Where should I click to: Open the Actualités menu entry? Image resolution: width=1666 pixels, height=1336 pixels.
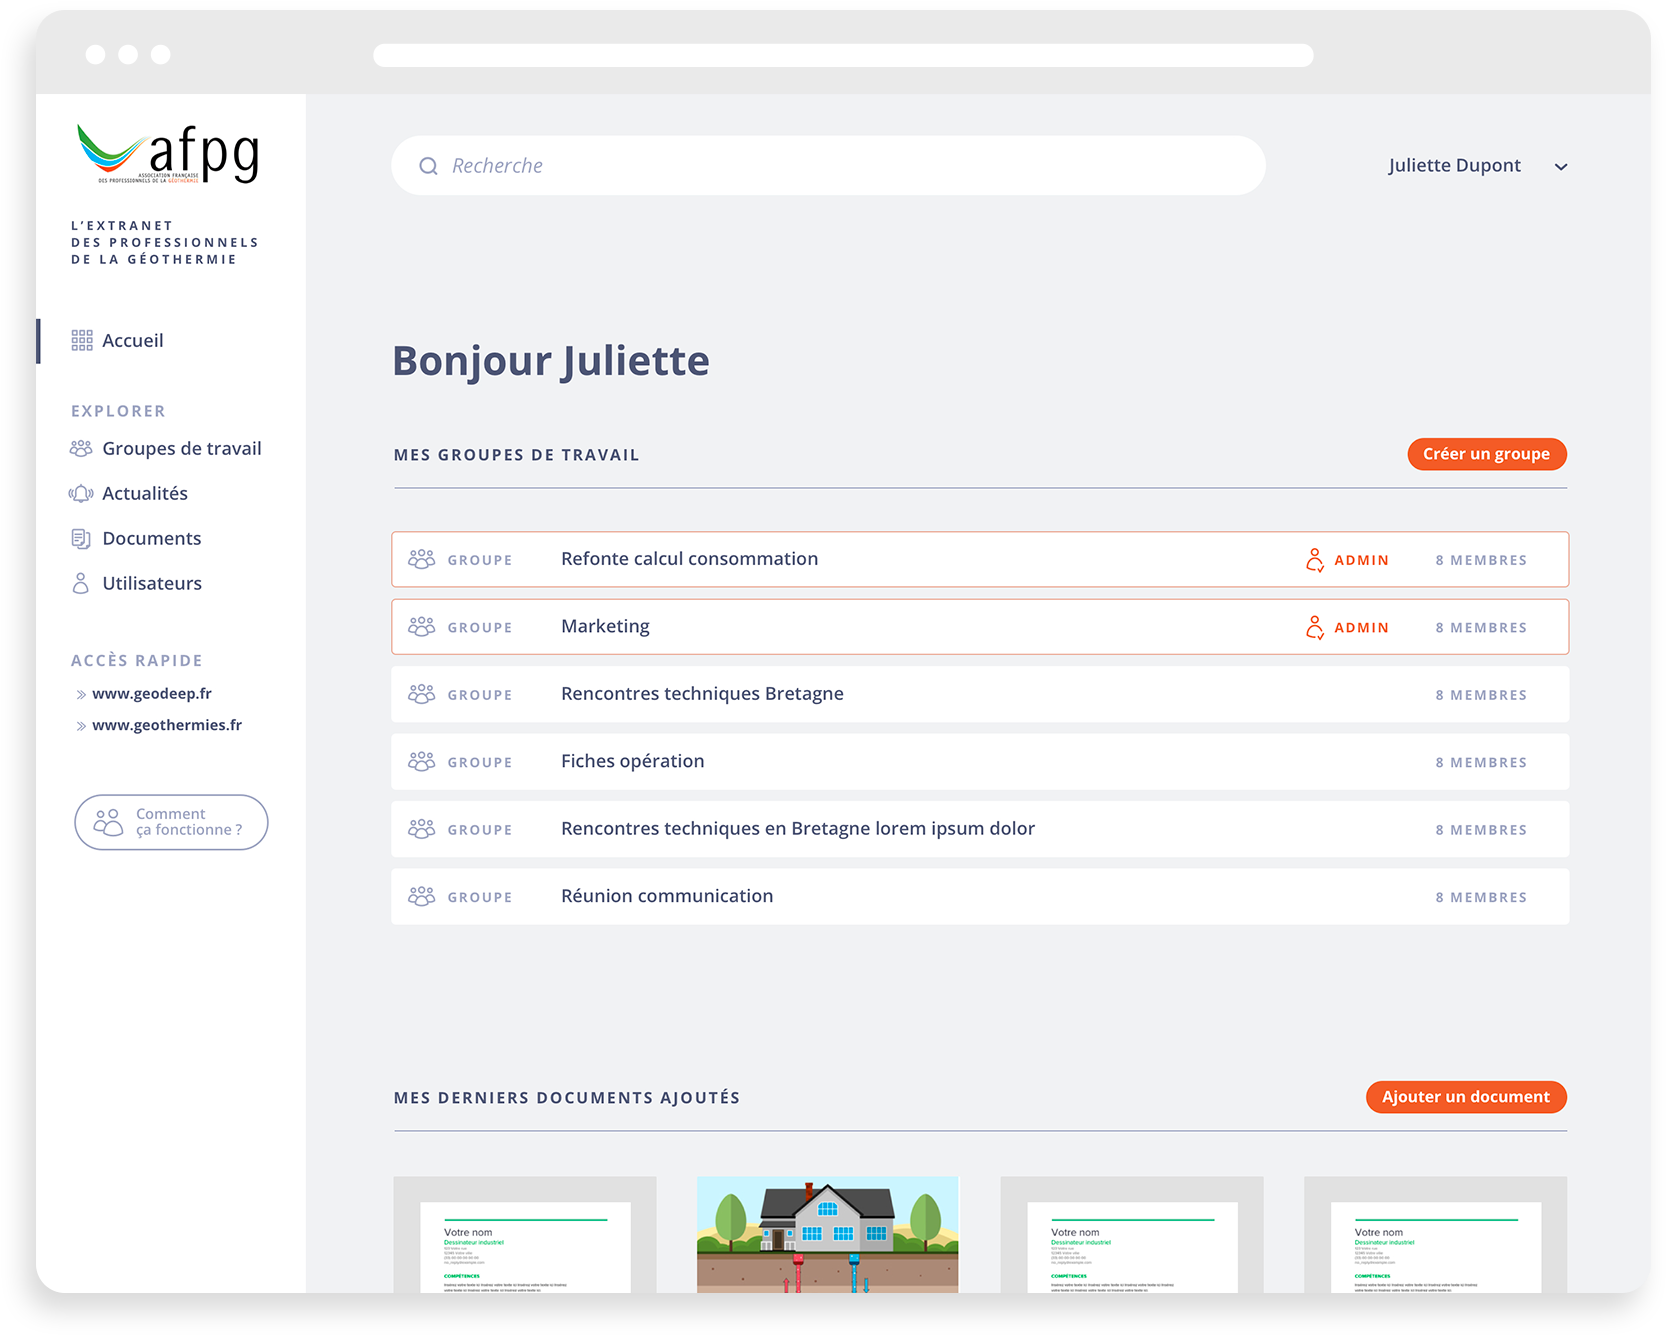(128, 494)
